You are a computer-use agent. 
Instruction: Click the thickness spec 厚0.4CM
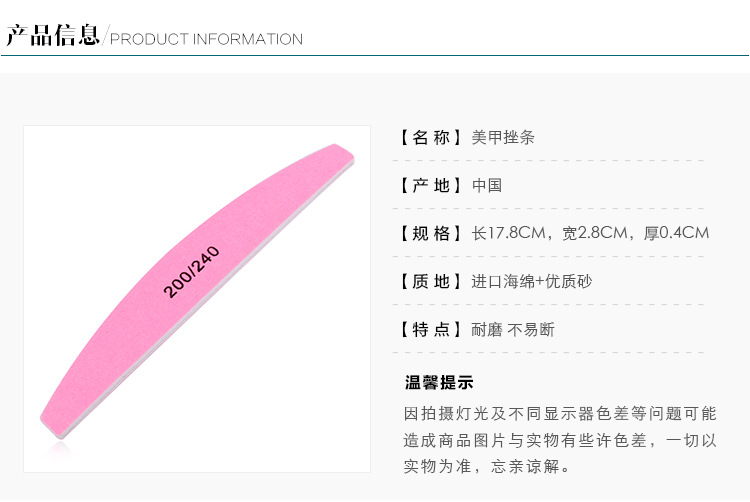click(x=677, y=233)
